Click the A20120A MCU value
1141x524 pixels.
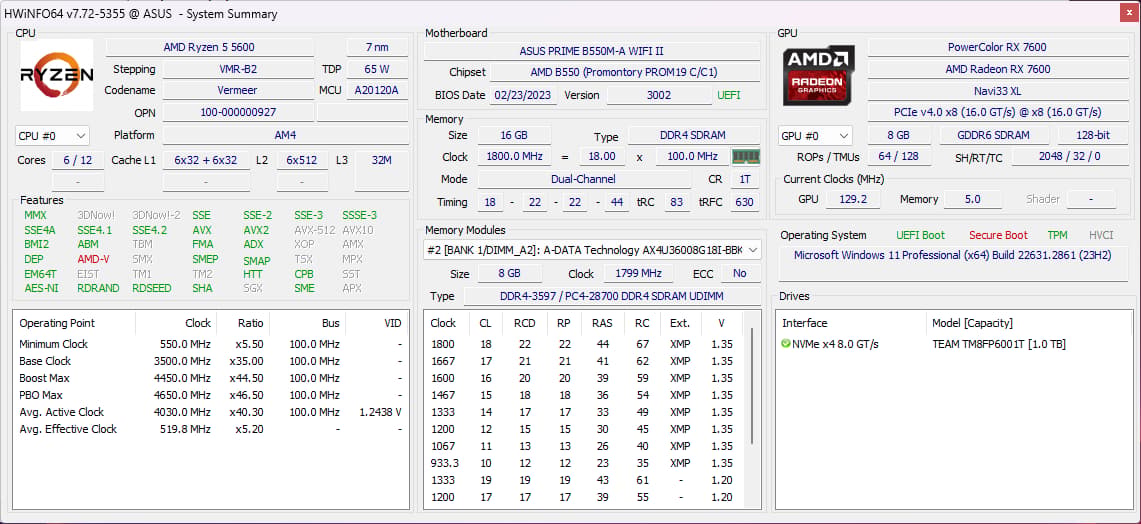coord(377,90)
